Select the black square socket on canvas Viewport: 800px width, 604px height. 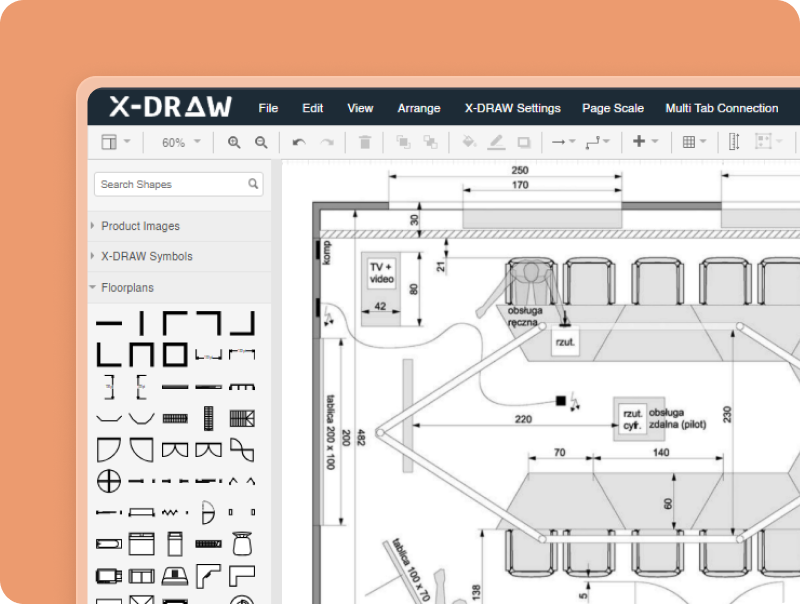pos(561,400)
